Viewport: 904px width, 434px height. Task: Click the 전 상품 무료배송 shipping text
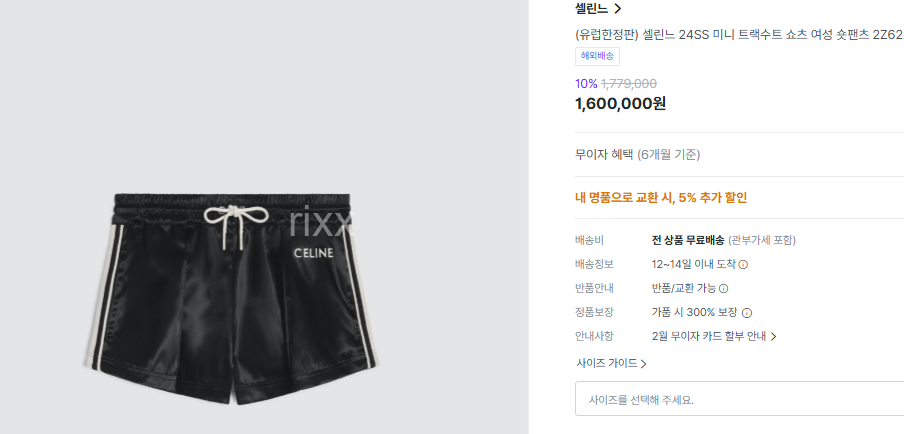coord(688,240)
